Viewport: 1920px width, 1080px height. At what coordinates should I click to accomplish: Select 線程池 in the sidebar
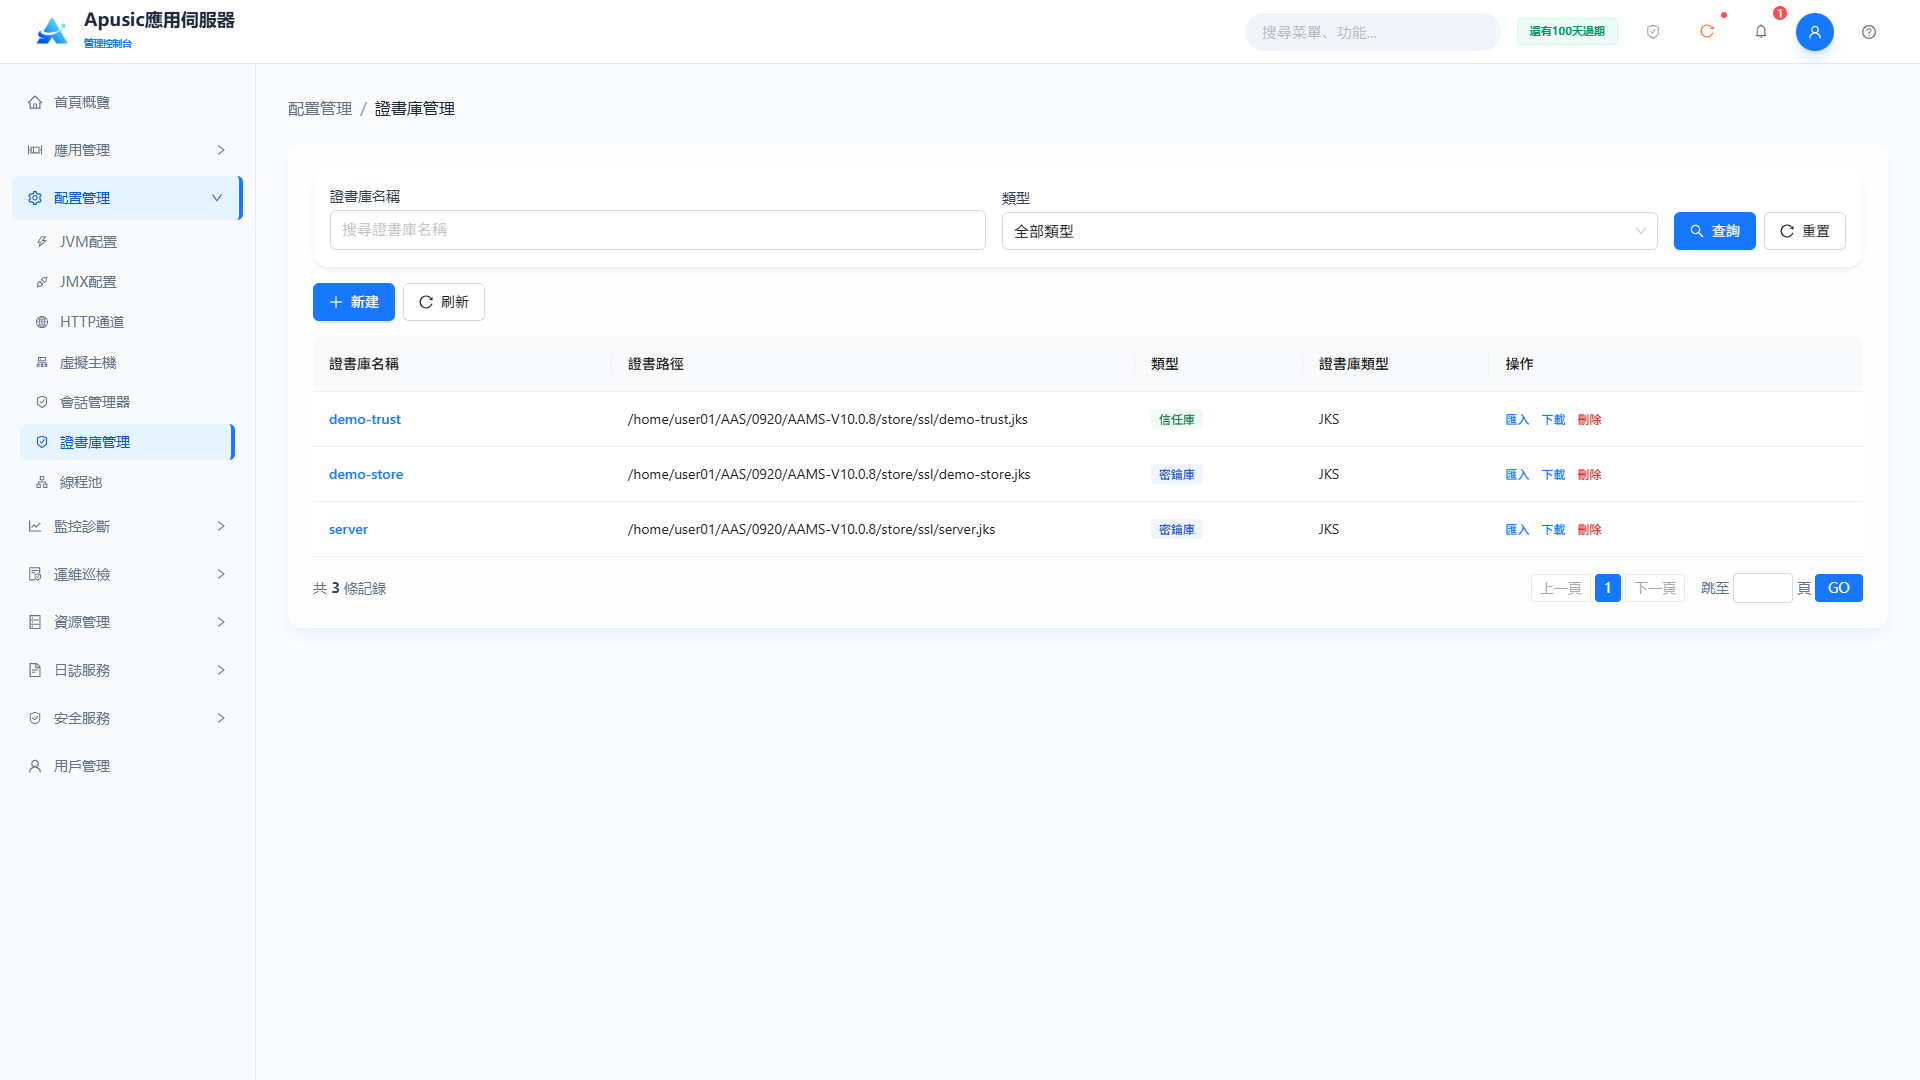tap(127, 482)
